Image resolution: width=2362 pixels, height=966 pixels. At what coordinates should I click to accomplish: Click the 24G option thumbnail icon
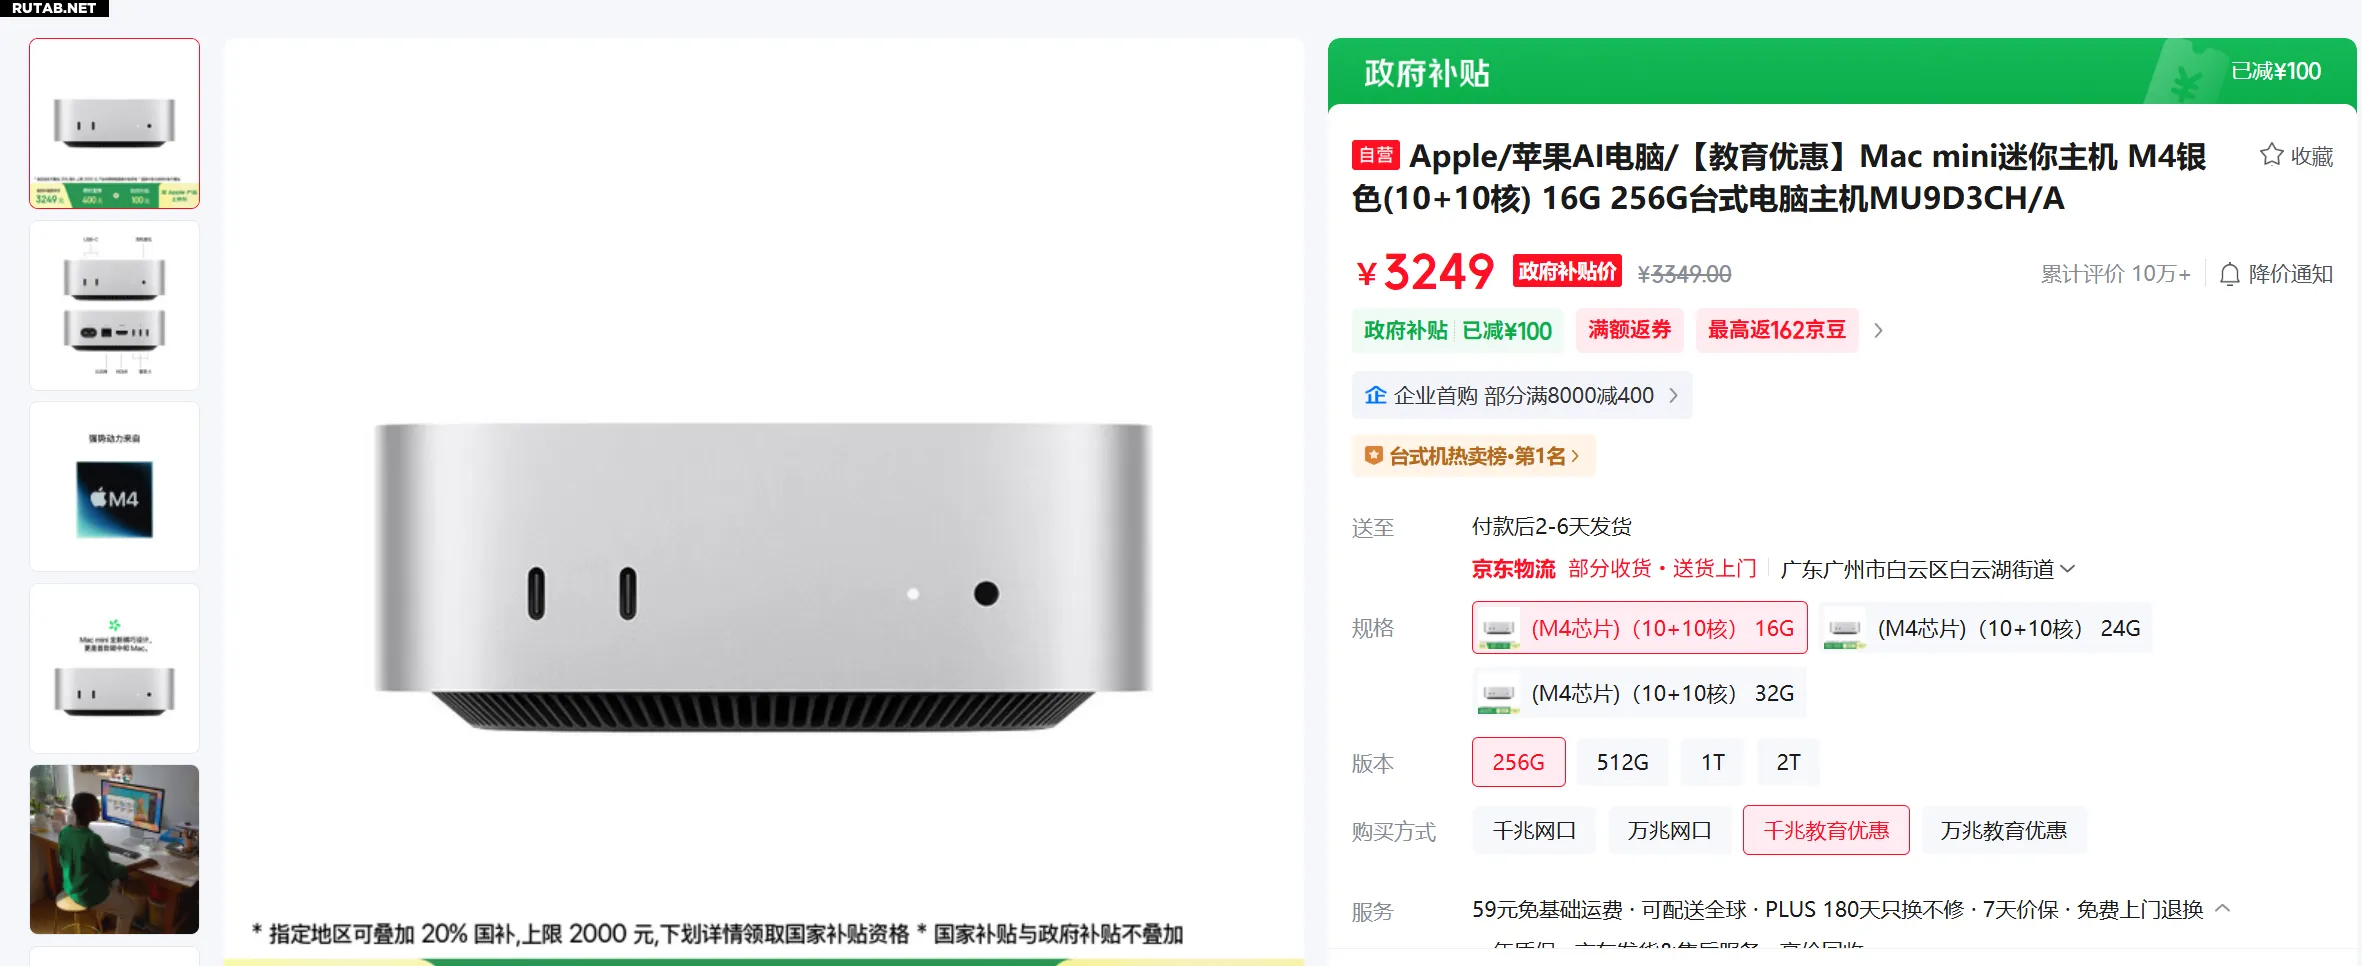pos(1845,629)
